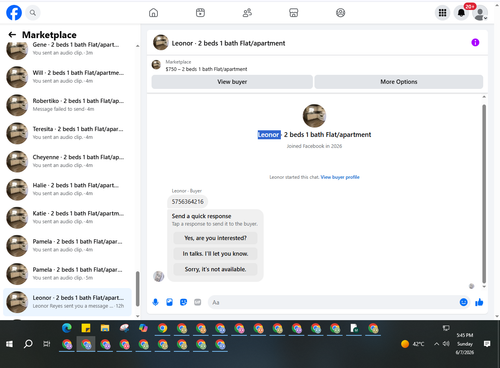Open the View buyer profile link
Viewport: 500px width, 368px height.
340,177
